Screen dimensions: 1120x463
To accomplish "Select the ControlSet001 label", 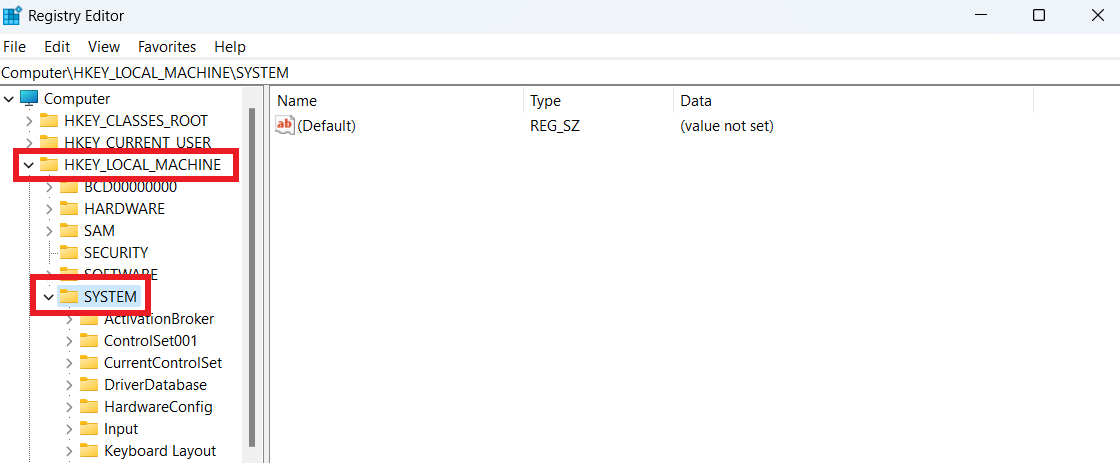I will click(151, 341).
